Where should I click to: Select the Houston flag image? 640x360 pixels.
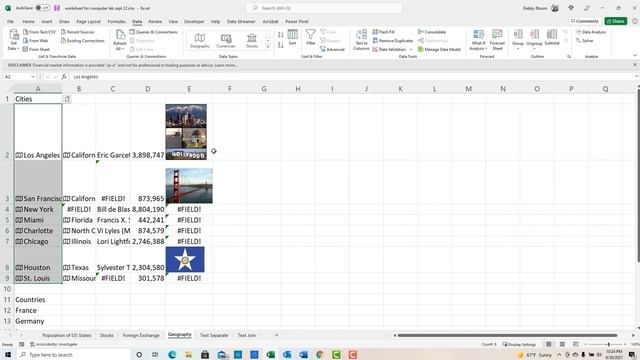pyautogui.click(x=185, y=259)
